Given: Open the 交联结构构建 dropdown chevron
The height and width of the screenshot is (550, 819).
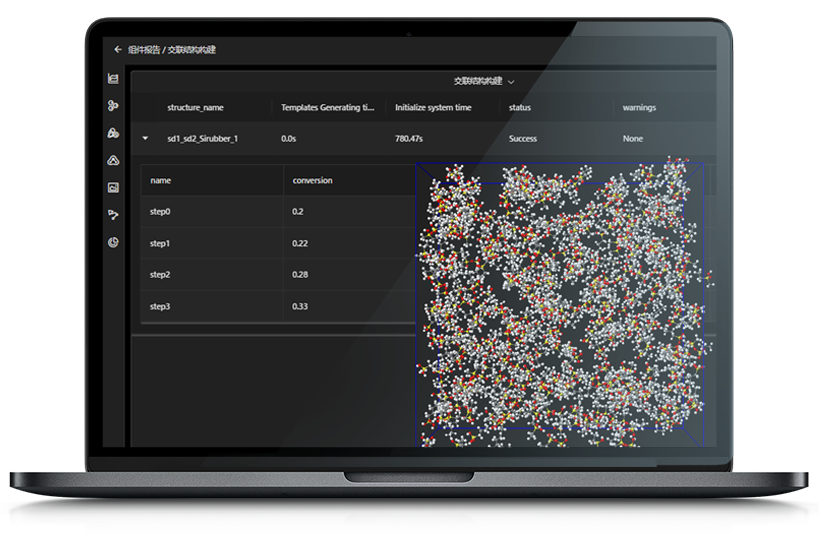Looking at the screenshot, I should 511,82.
